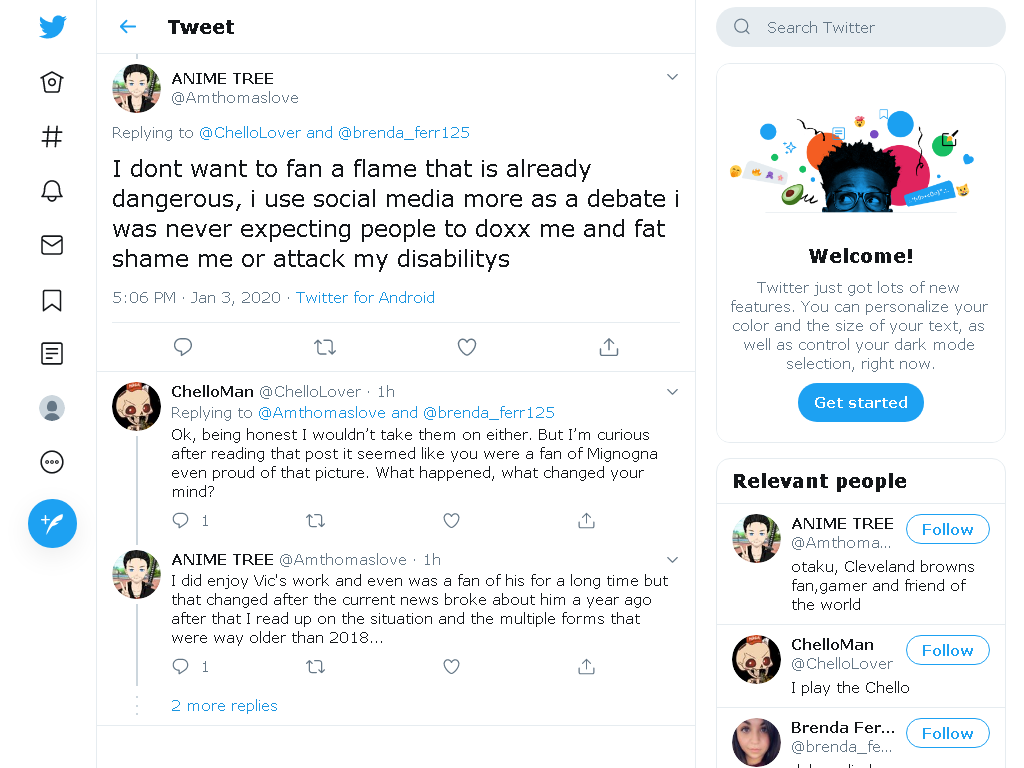Go back with the arrow beside Tweet

[128, 27]
